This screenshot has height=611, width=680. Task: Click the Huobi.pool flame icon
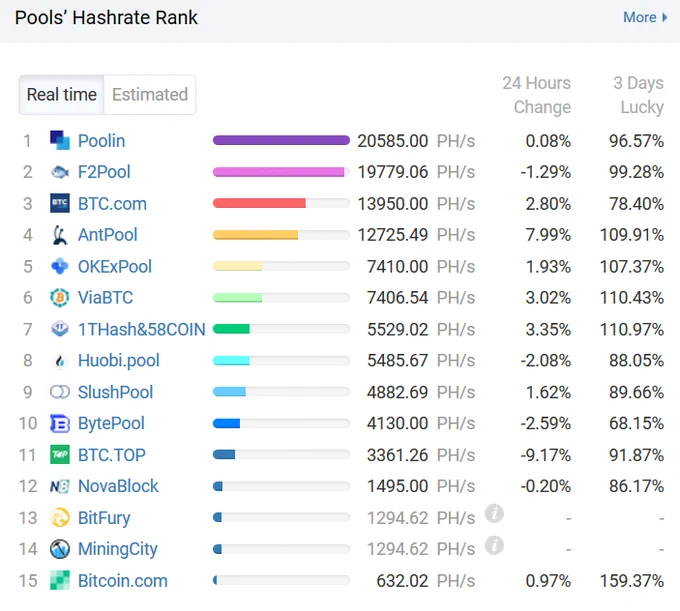60,360
